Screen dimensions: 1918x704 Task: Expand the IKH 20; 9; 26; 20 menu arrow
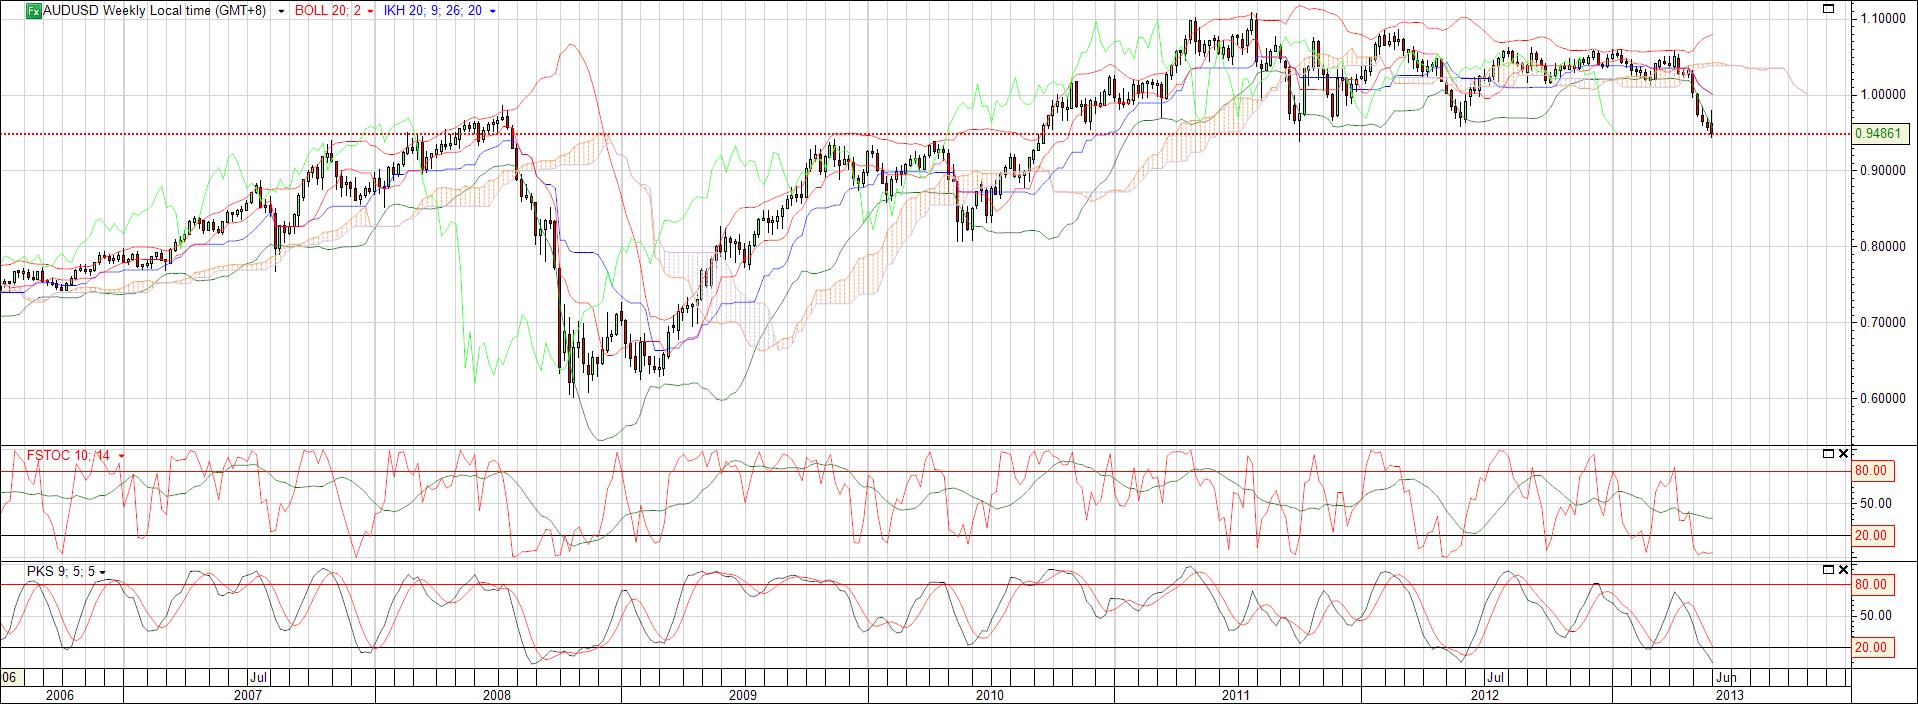pyautogui.click(x=493, y=11)
